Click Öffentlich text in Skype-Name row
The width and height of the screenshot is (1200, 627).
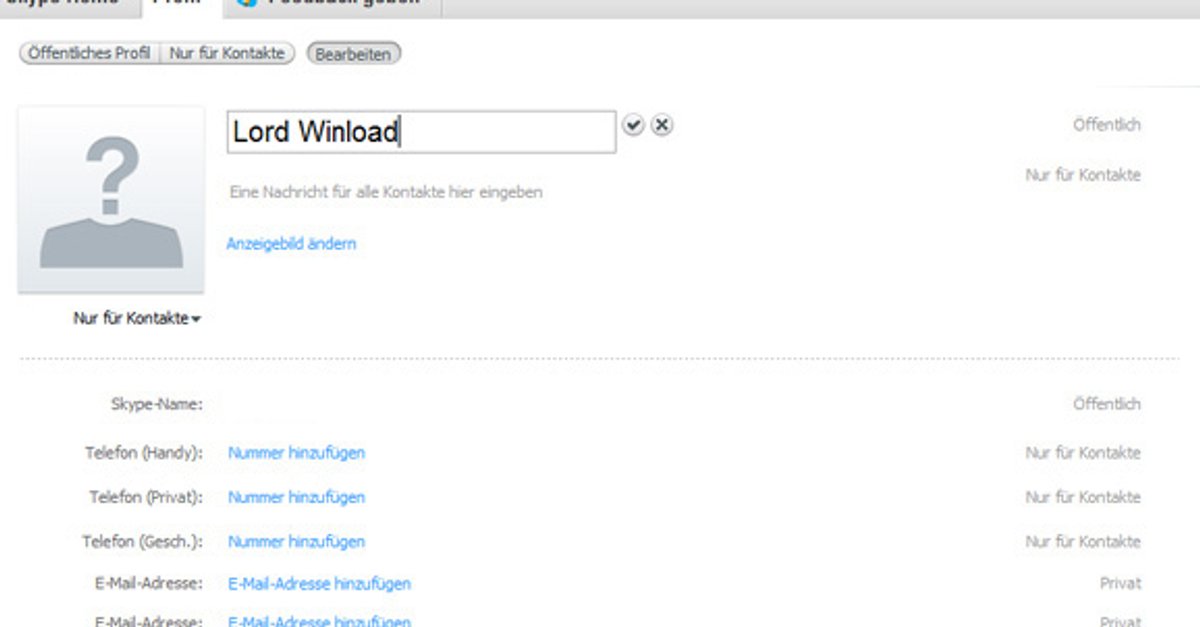pos(1106,404)
